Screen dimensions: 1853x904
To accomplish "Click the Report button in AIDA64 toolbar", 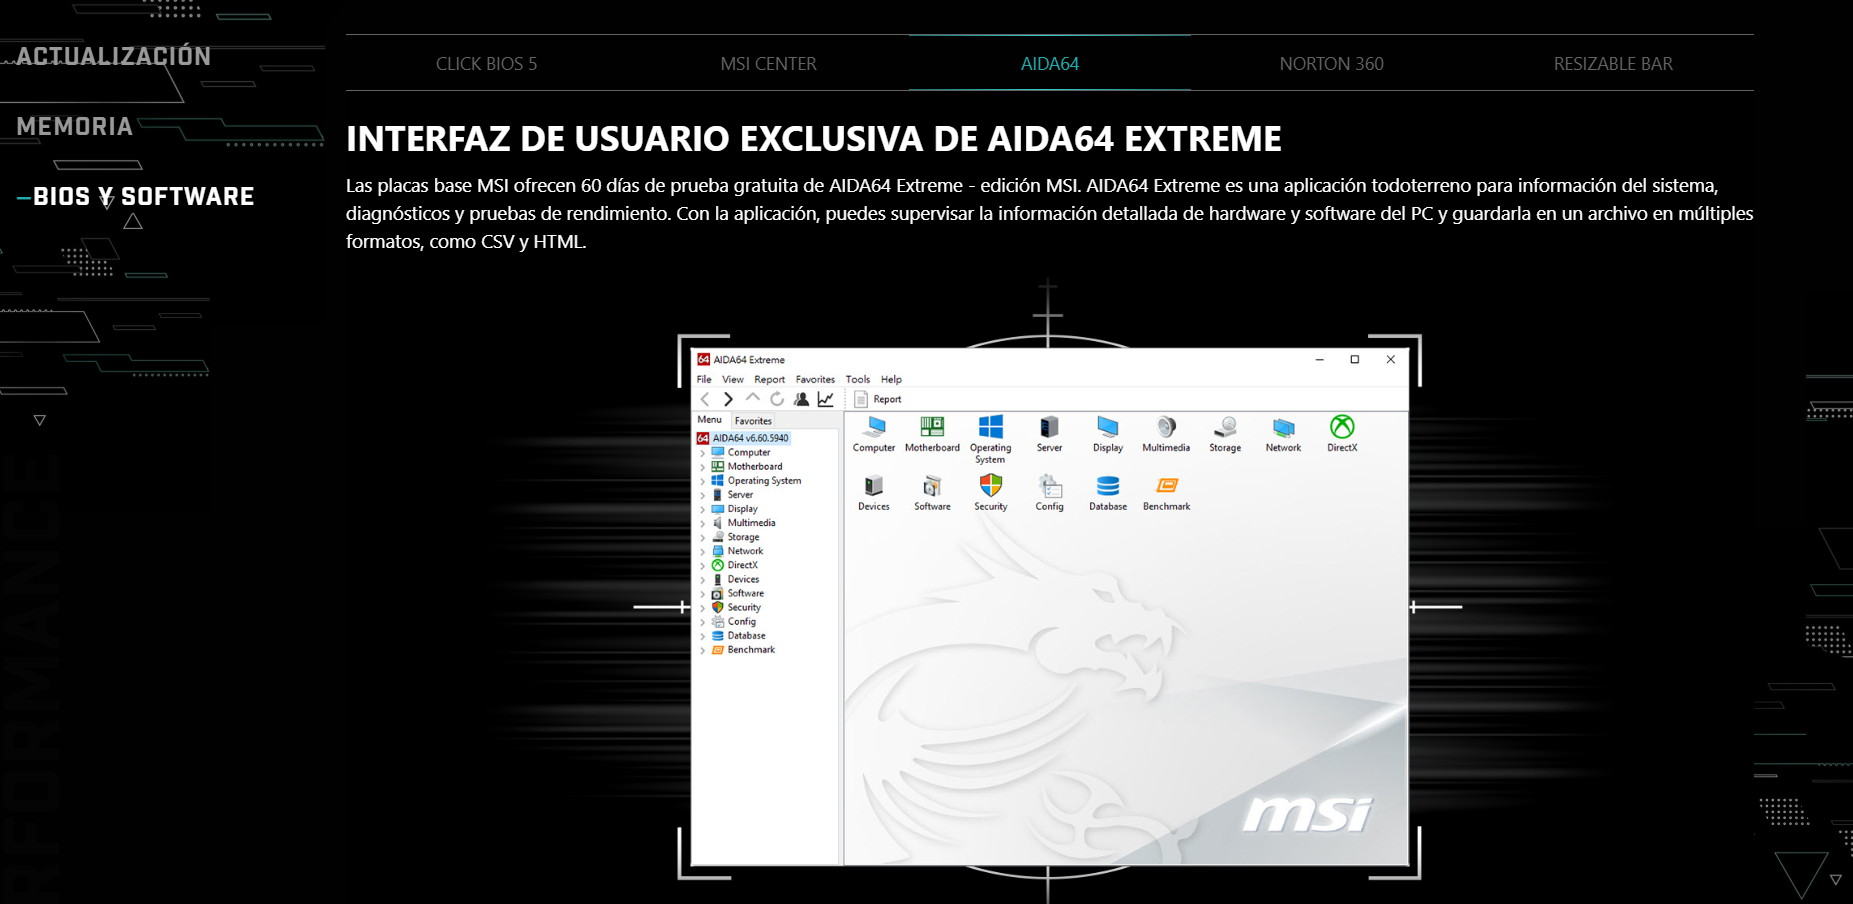I will coord(878,399).
